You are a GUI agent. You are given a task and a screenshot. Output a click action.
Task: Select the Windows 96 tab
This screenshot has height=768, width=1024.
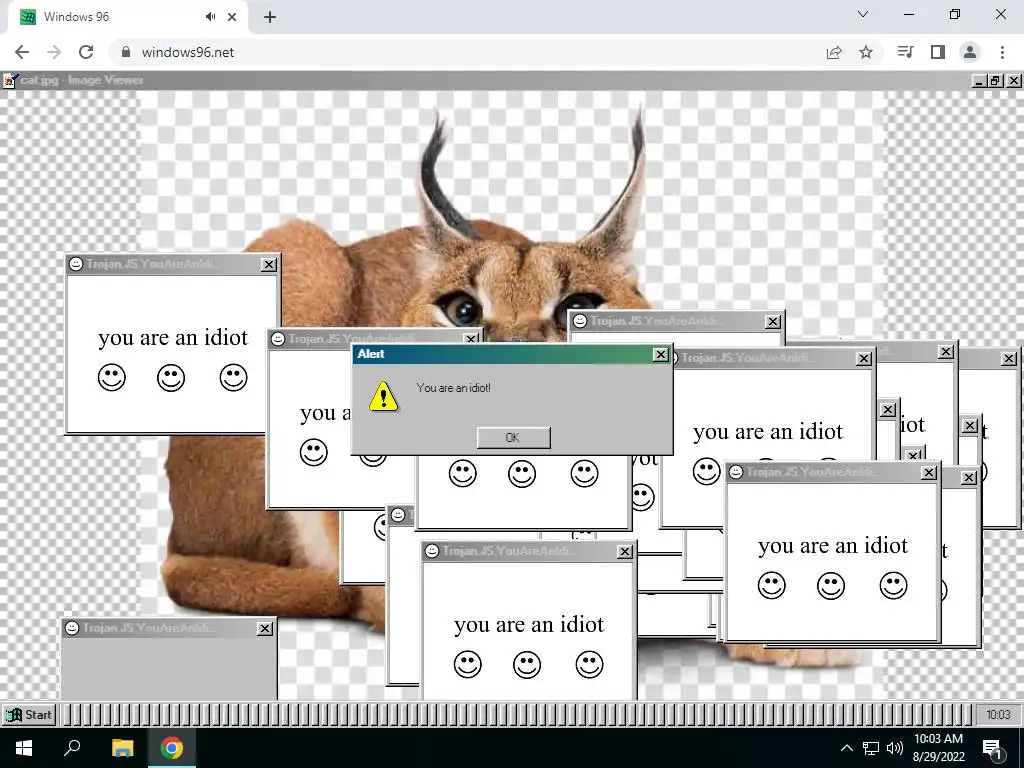(128, 17)
